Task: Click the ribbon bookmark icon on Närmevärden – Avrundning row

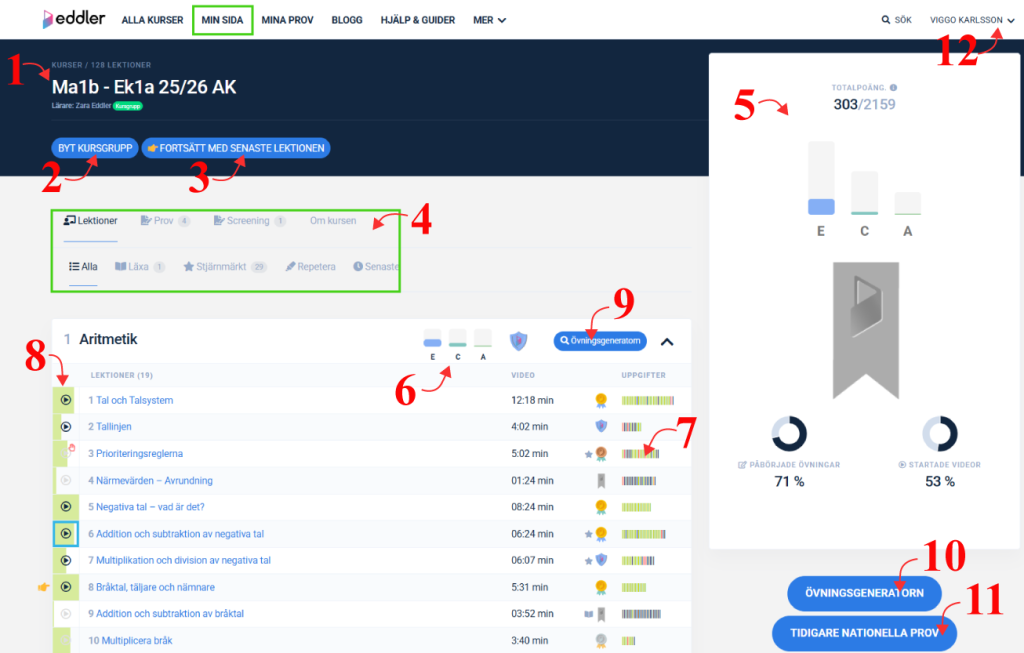Action: pyautogui.click(x=601, y=481)
